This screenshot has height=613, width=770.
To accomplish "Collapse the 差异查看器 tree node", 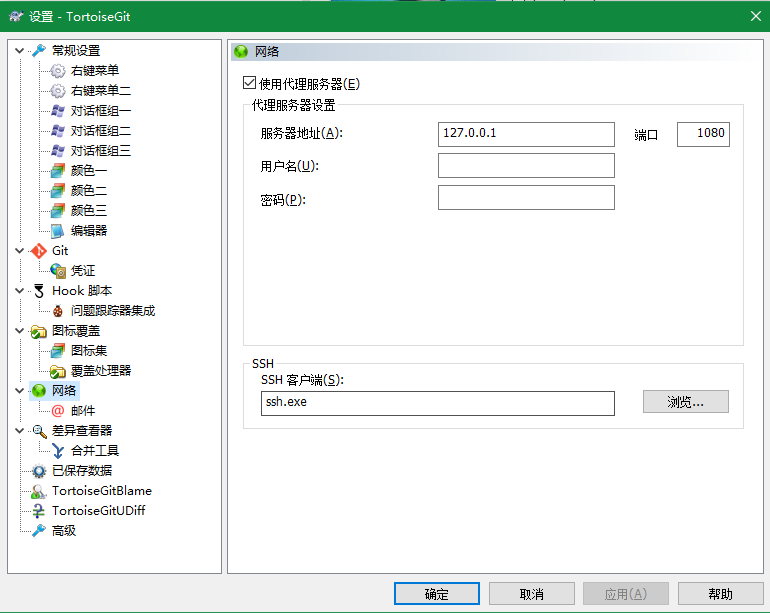I will 20,431.
